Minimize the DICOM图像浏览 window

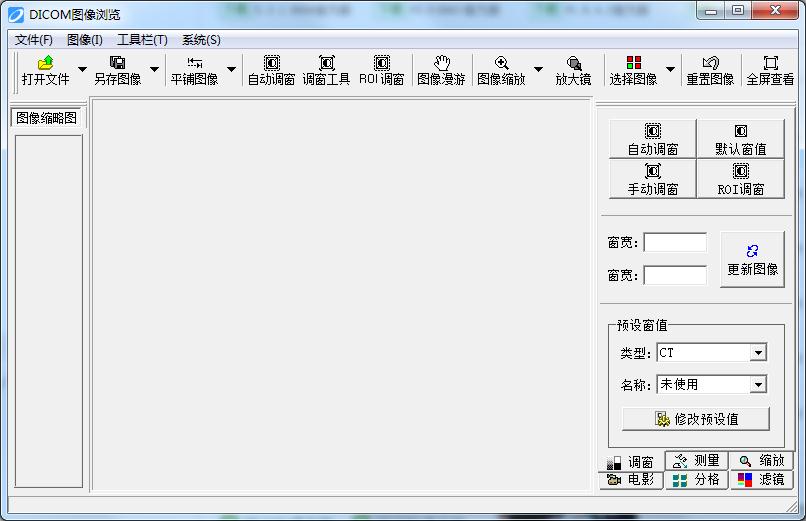(711, 10)
